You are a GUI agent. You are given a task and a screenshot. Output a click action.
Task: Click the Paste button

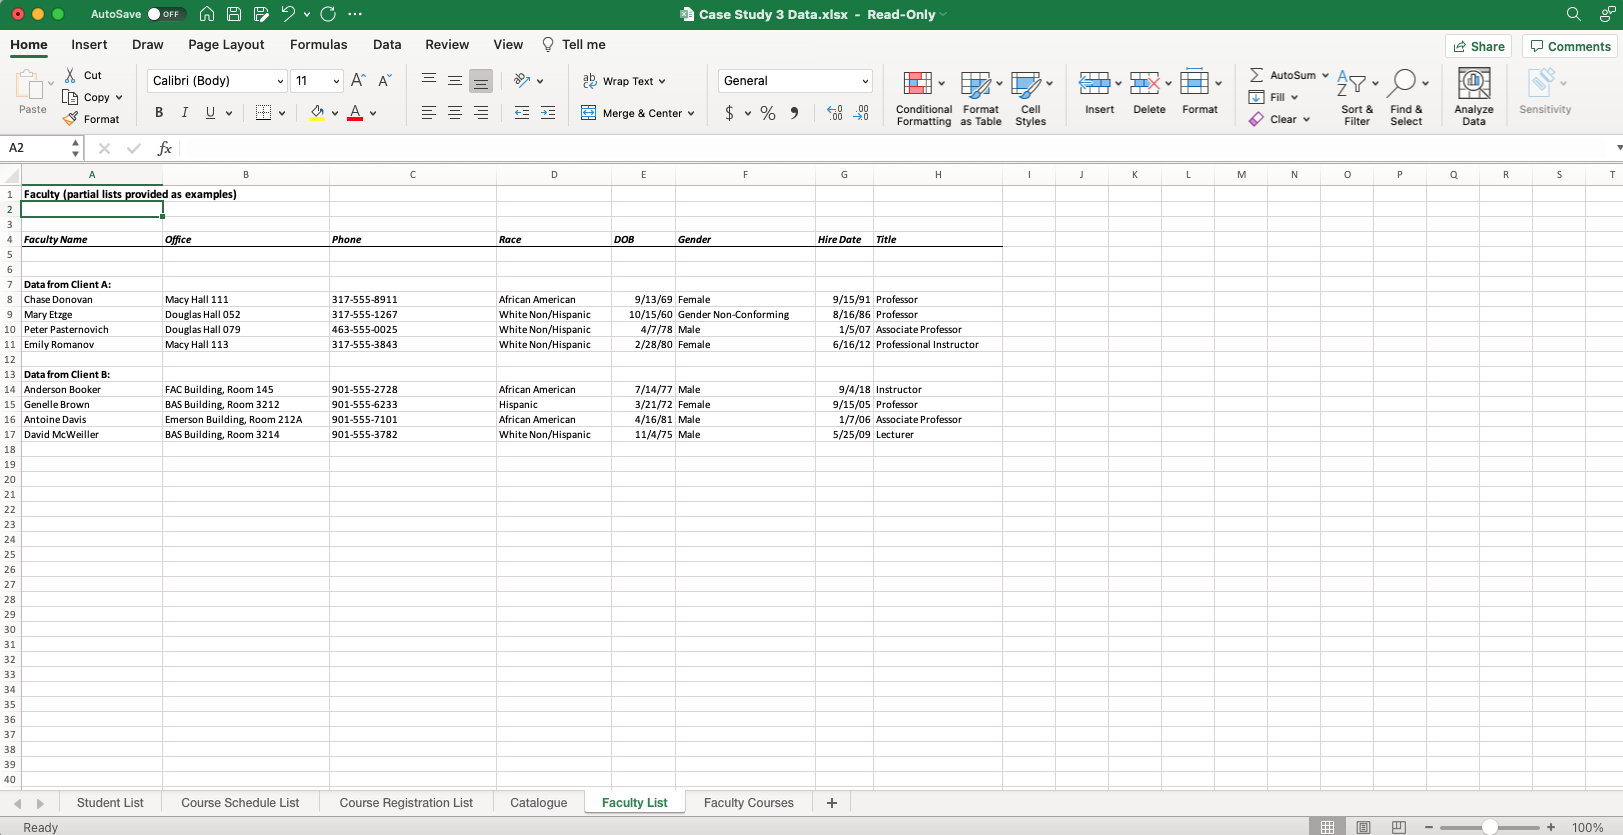[32, 93]
